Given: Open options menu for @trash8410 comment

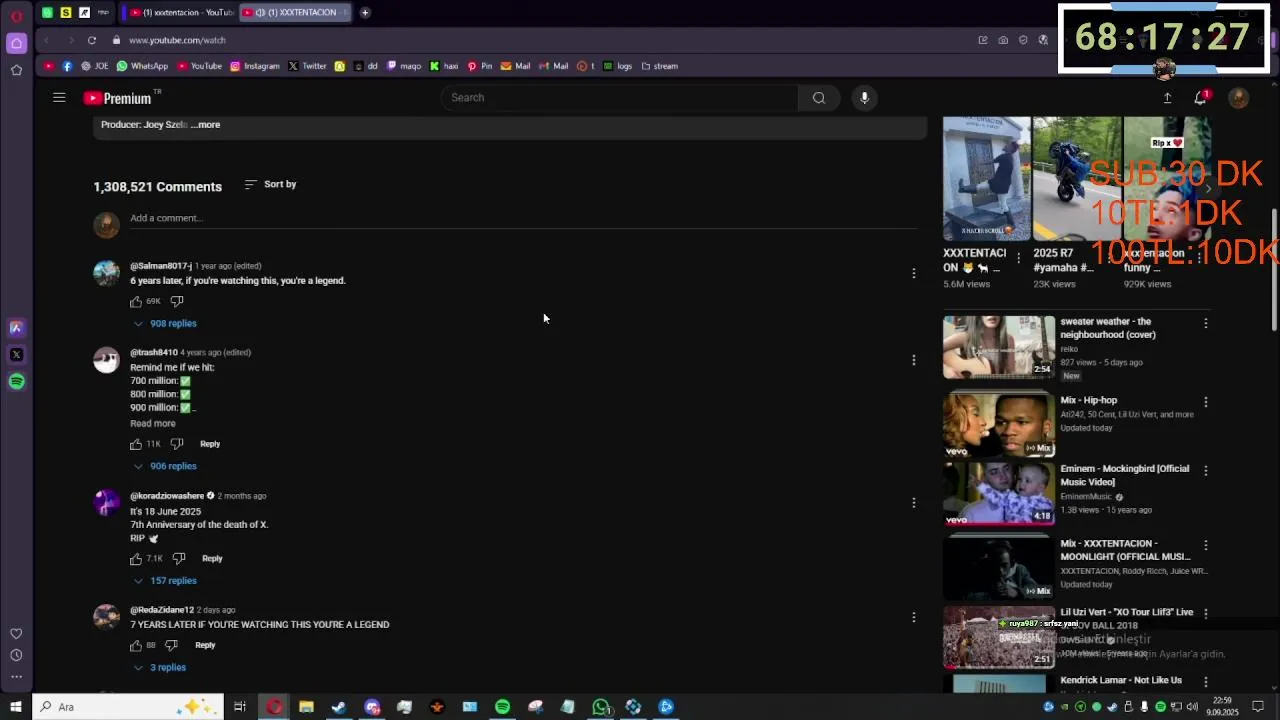Looking at the screenshot, I should pos(913,360).
